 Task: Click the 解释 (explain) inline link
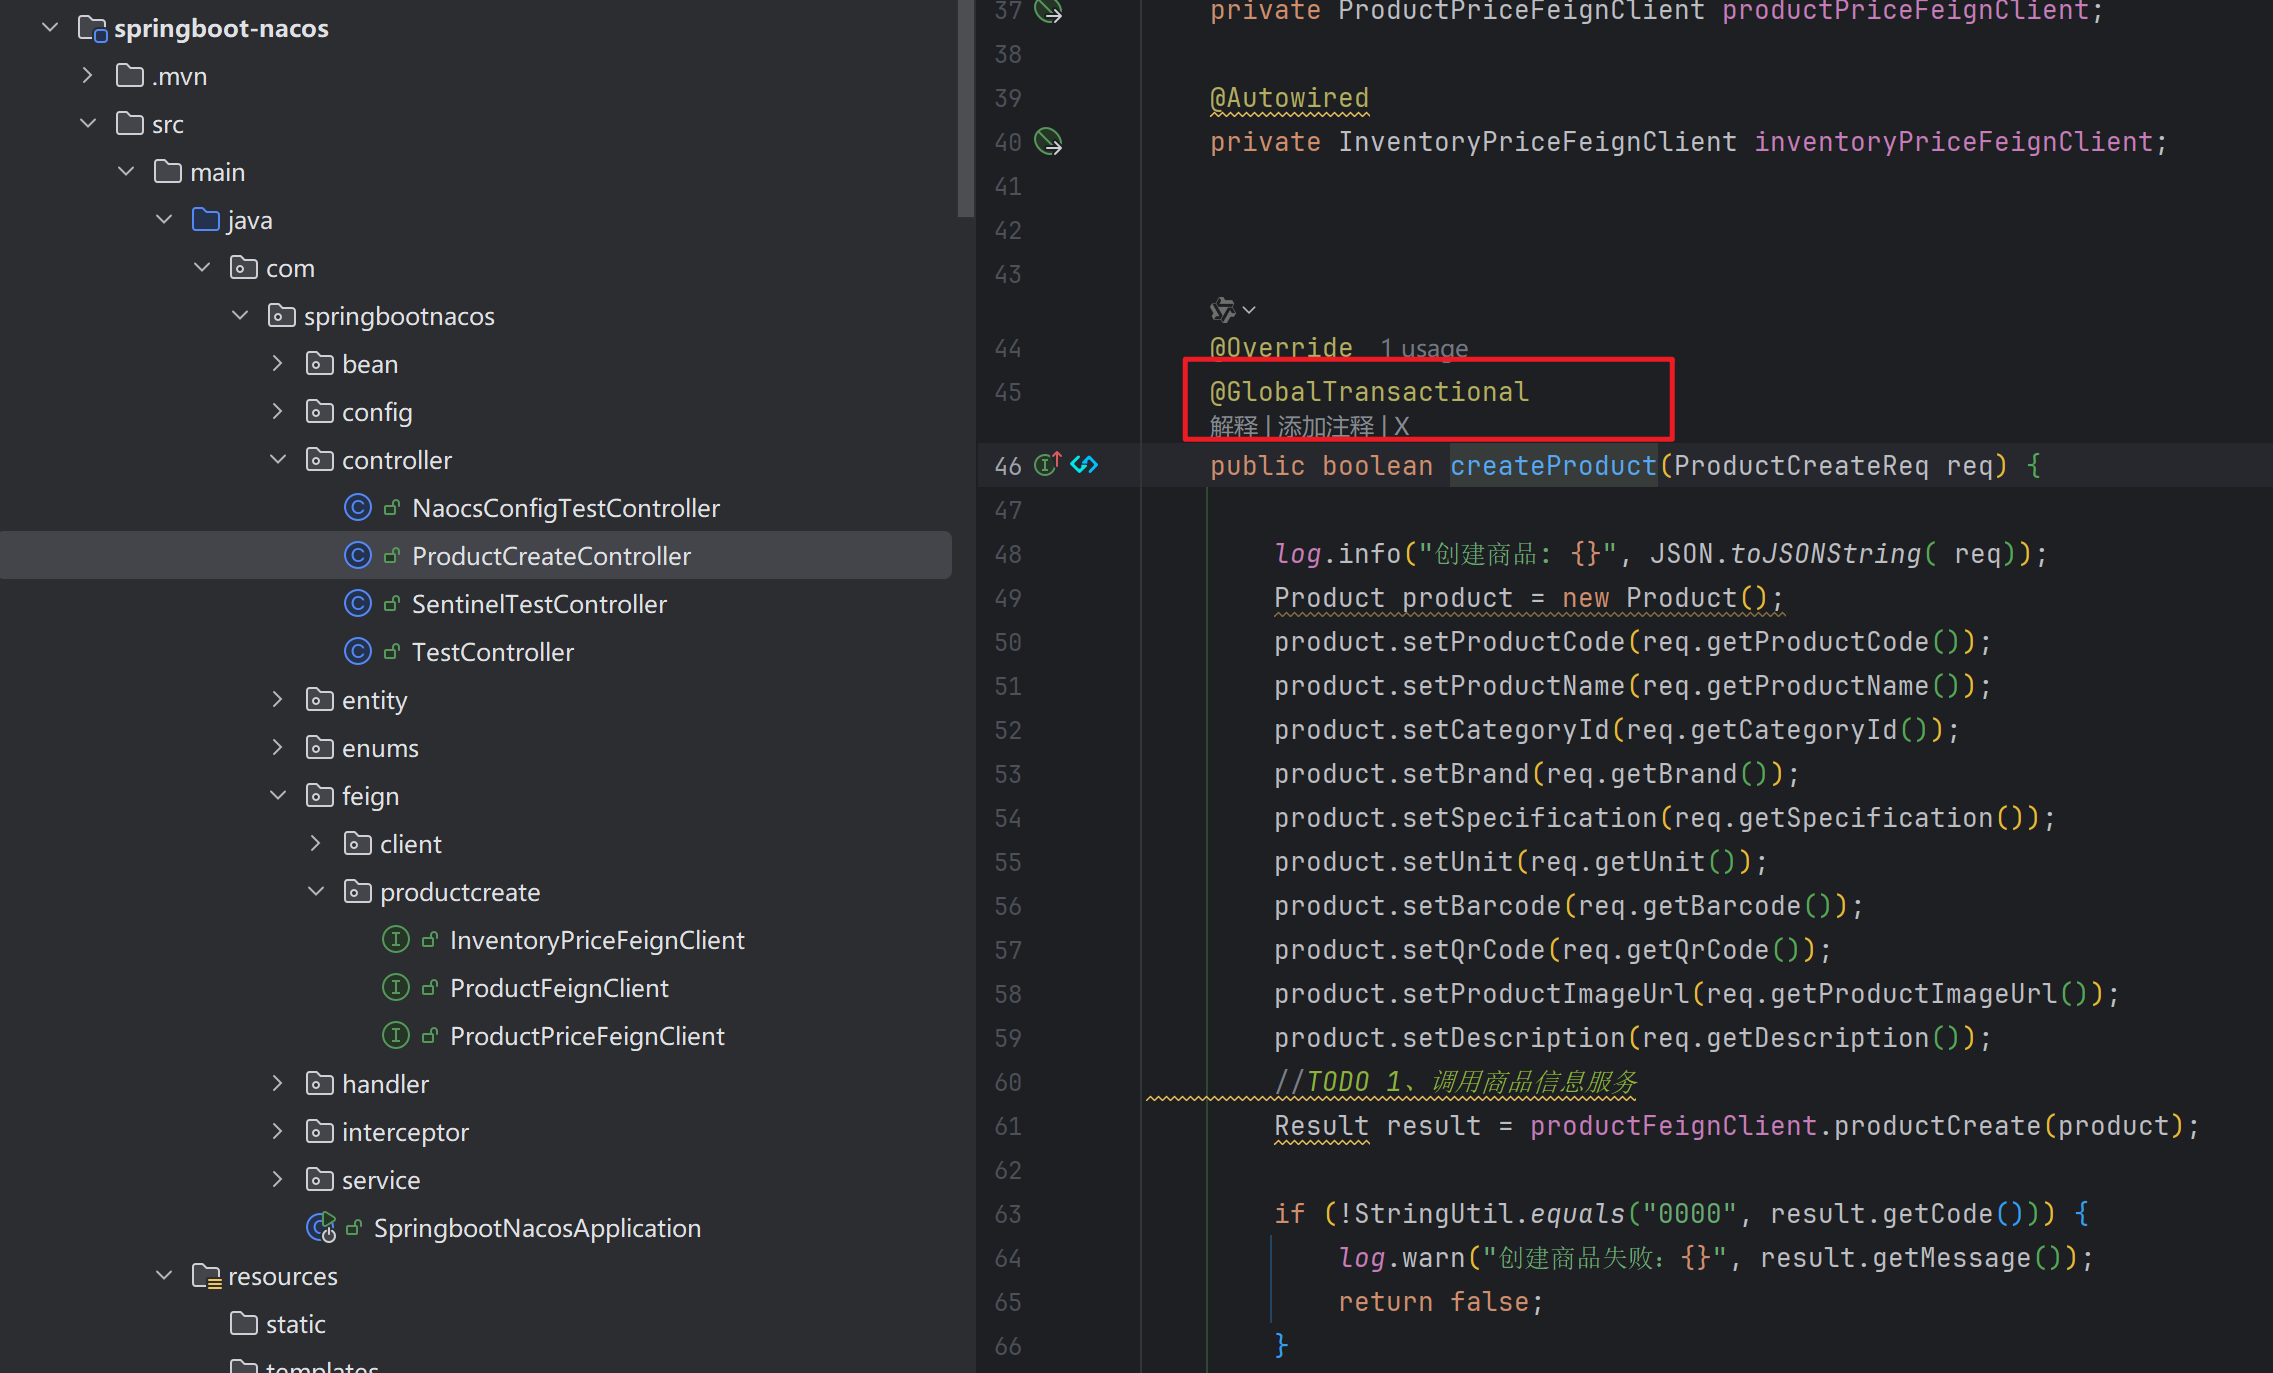[1233, 427]
